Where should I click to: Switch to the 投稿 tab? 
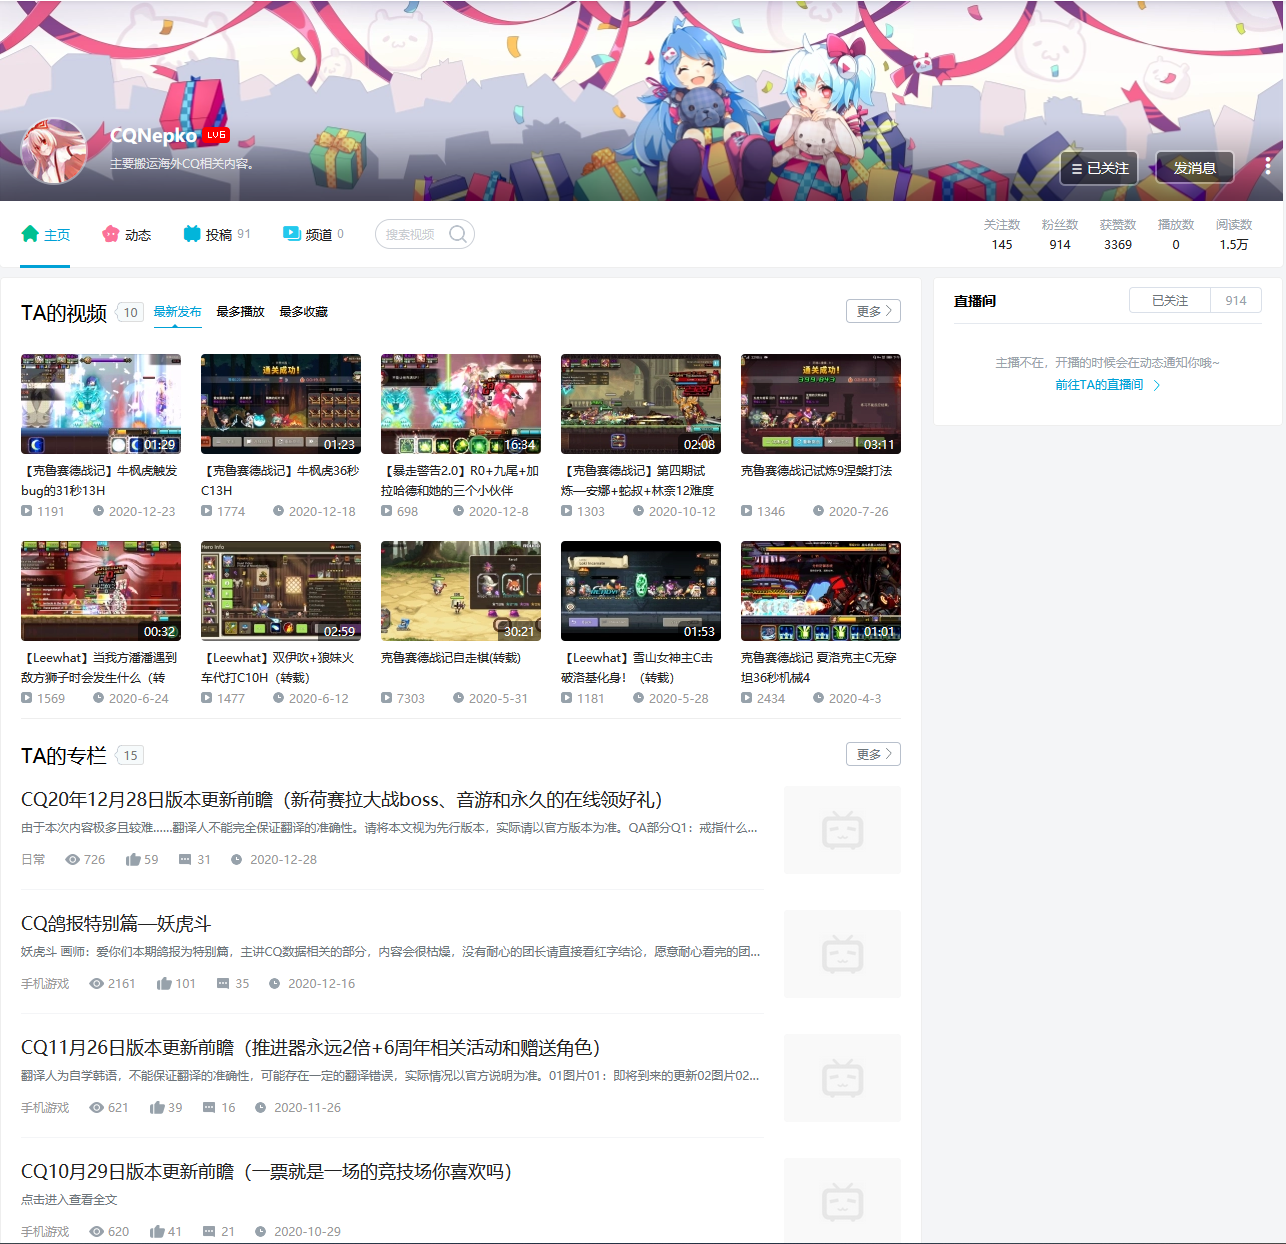217,234
